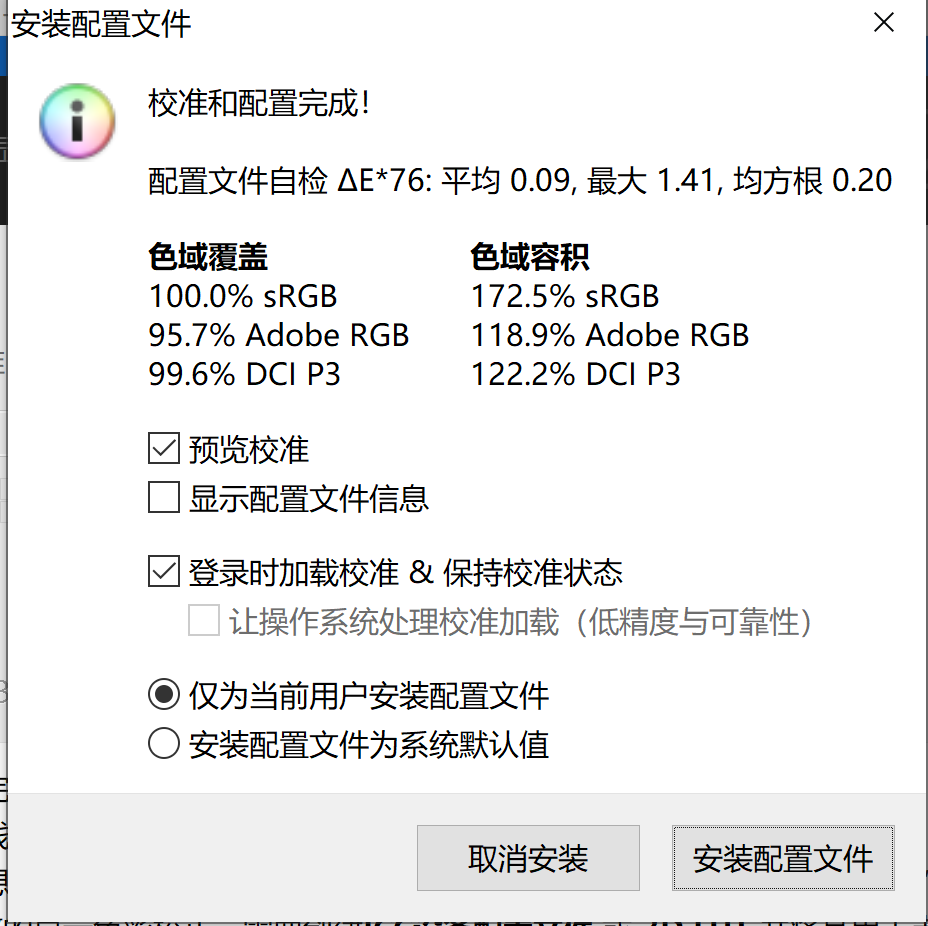Close the profile installation dialog

point(884,23)
